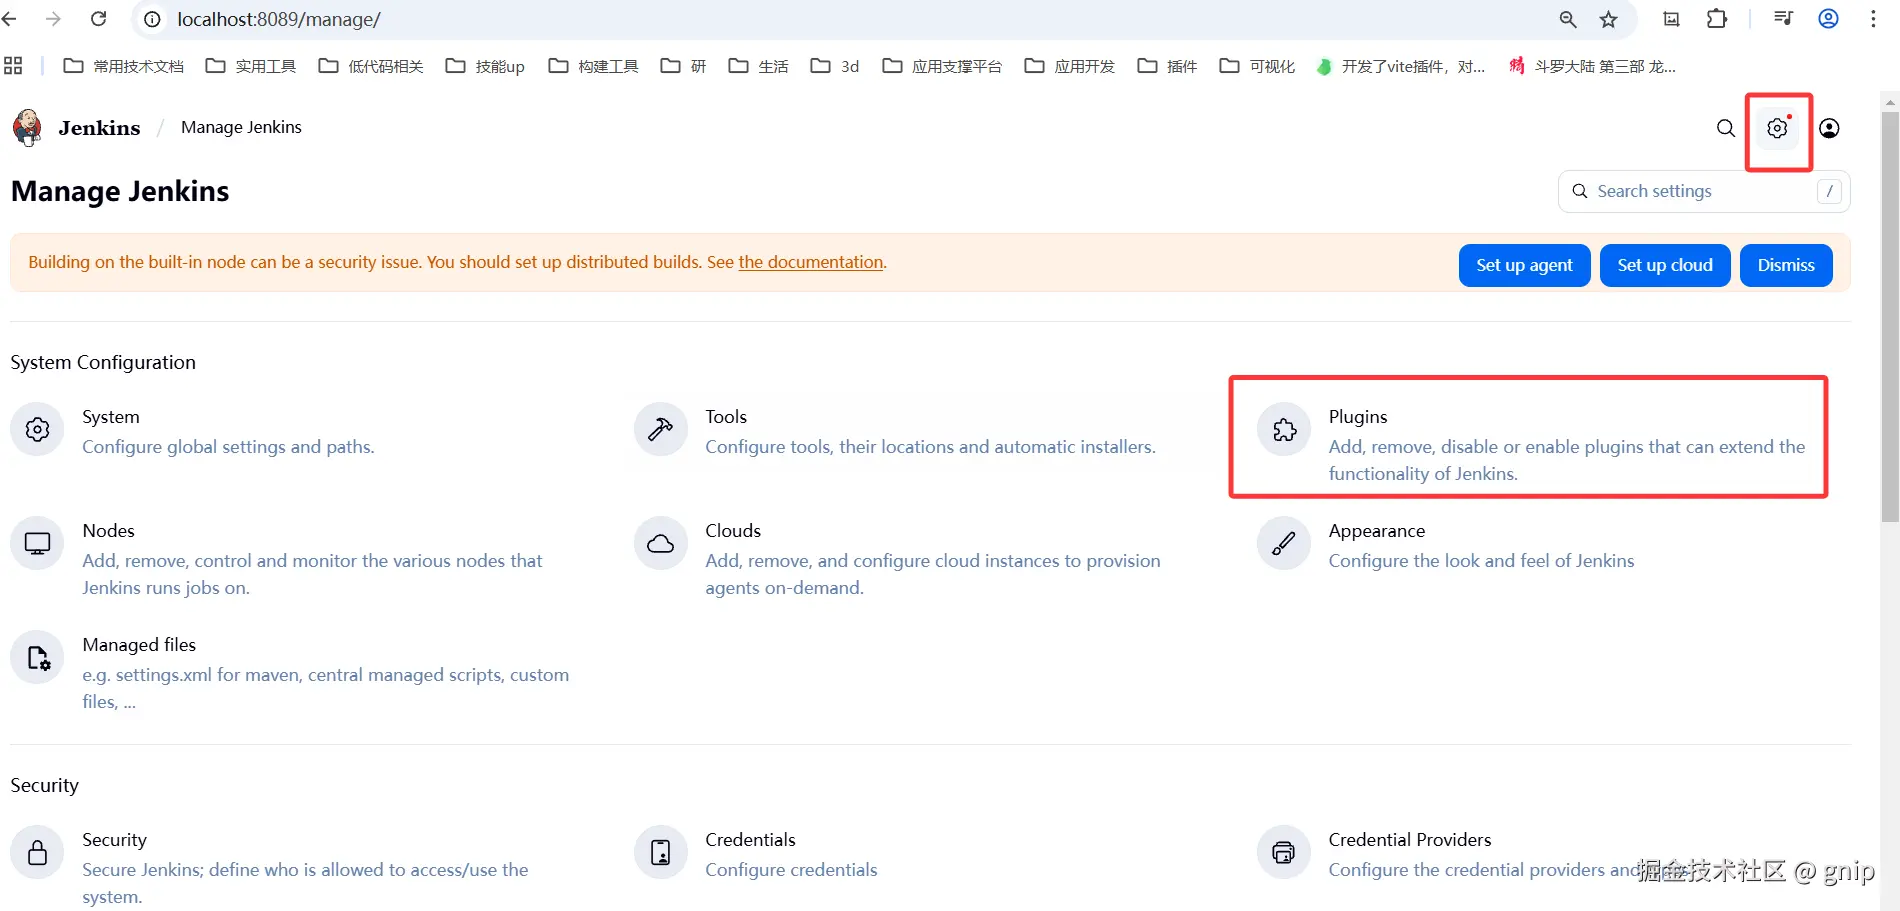Click the Set up agent button
1900x911 pixels.
[1524, 265]
